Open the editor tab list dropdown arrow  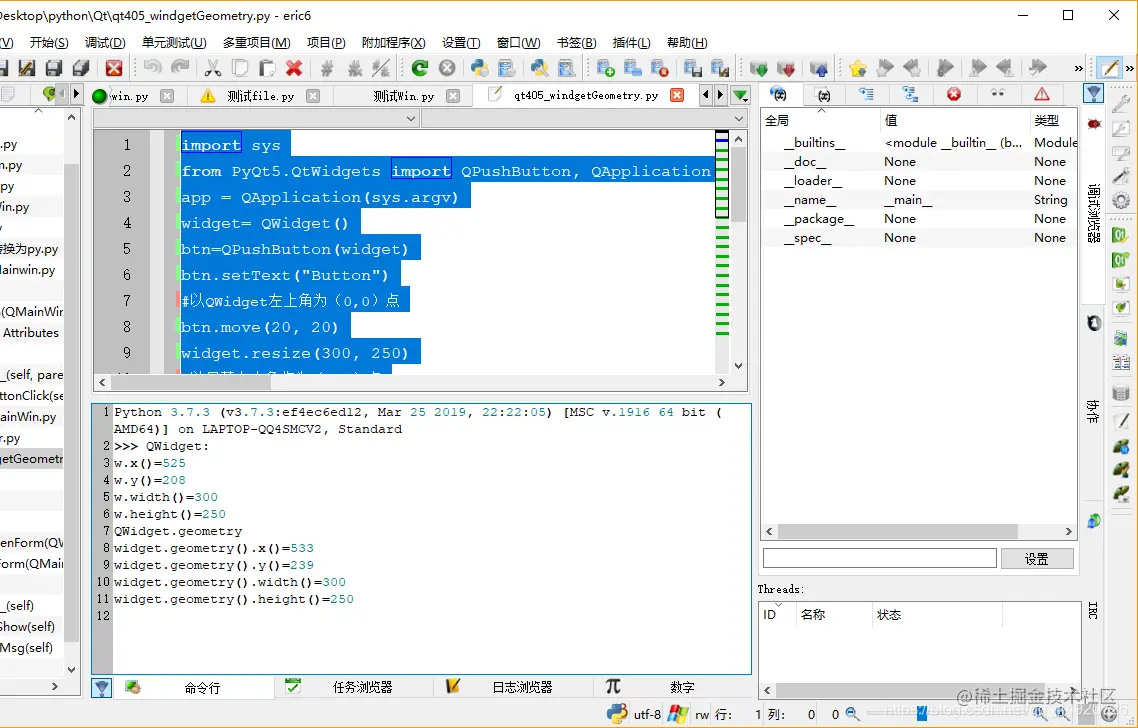tap(740, 95)
